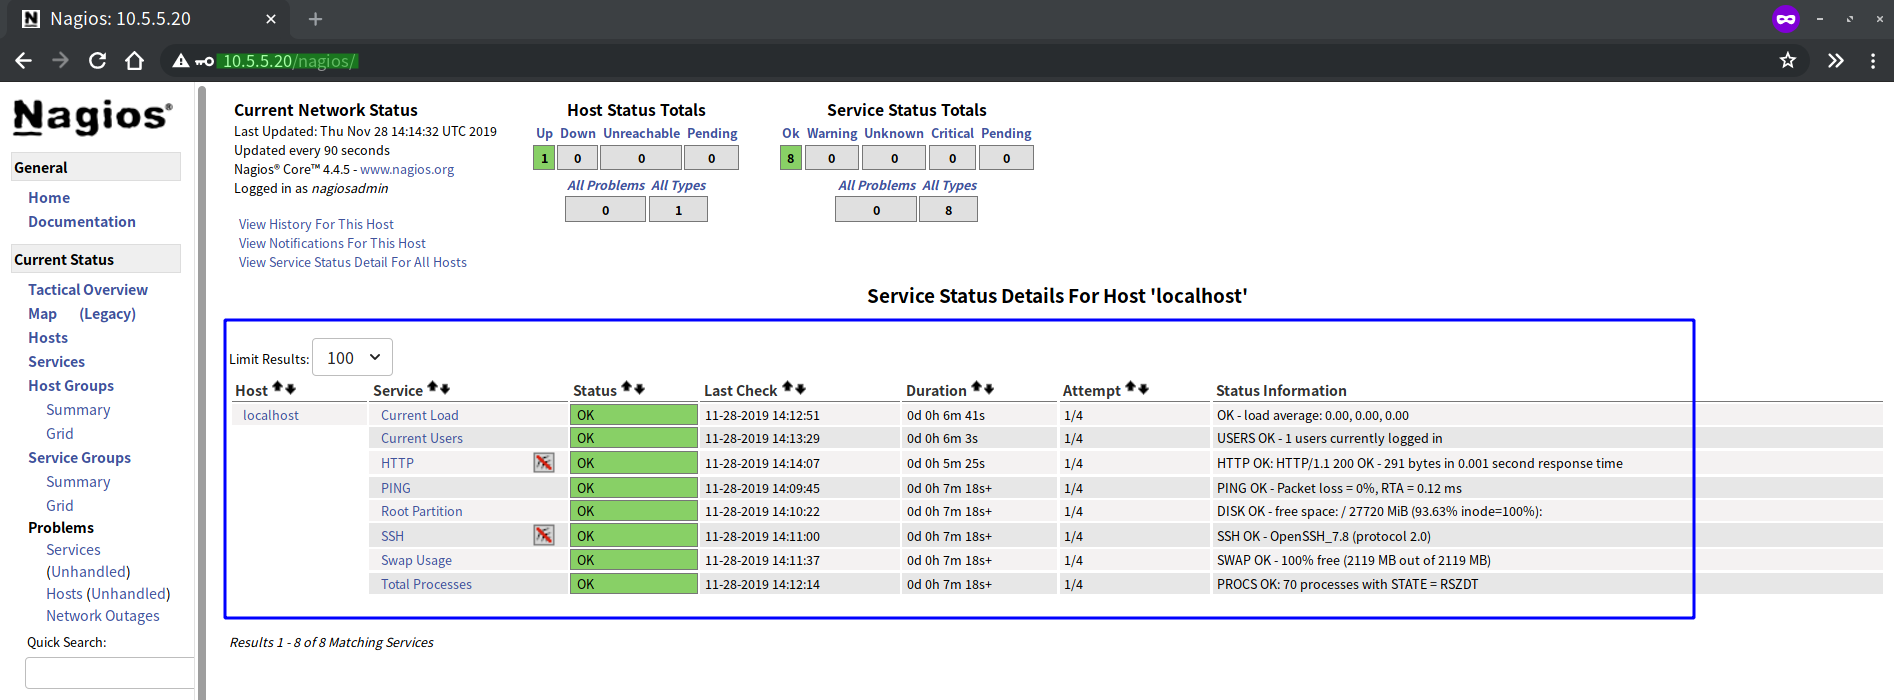
Task: Reload the Nagios page
Action: click(x=97, y=61)
